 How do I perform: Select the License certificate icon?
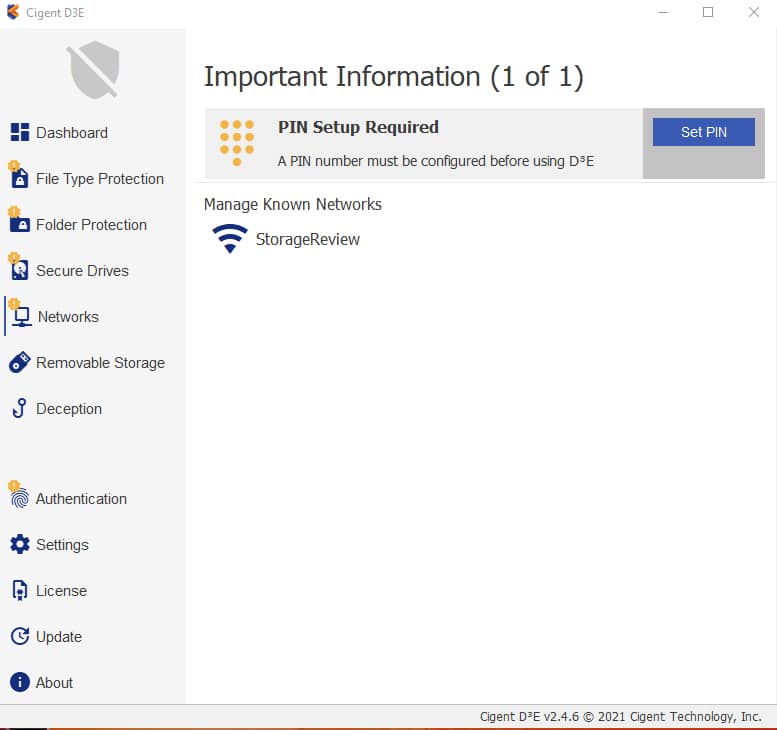19,591
